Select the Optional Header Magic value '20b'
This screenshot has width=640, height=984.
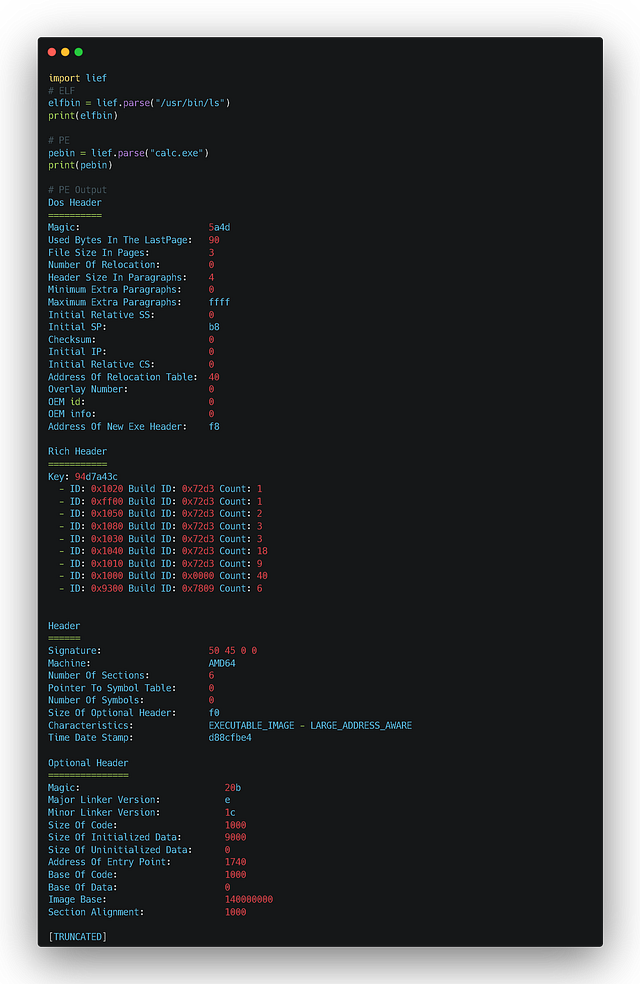coord(233,788)
